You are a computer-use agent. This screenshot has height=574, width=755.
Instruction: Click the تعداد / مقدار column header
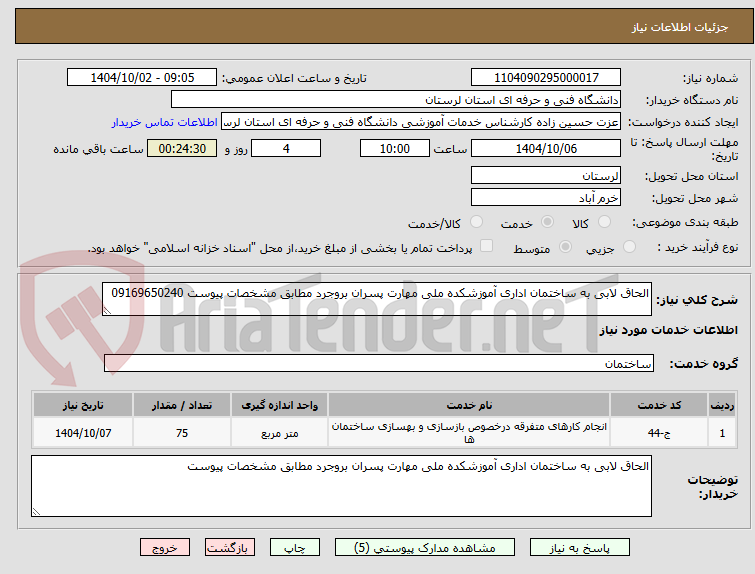[x=182, y=405]
